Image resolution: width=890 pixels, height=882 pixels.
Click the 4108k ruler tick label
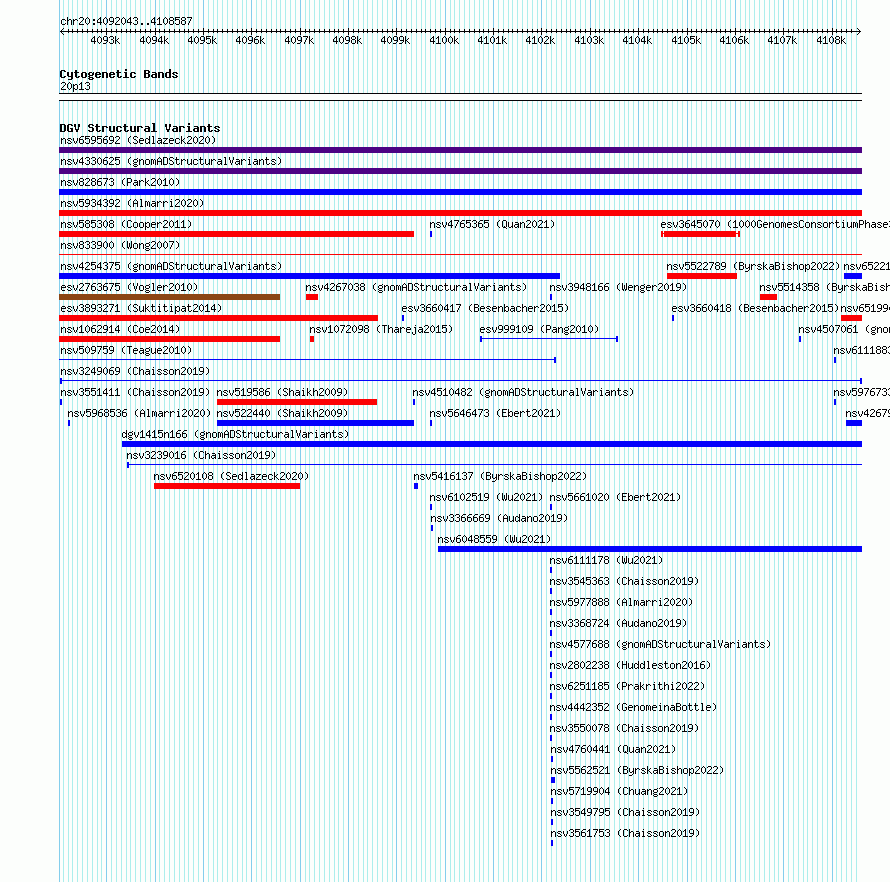[x=831, y=40]
